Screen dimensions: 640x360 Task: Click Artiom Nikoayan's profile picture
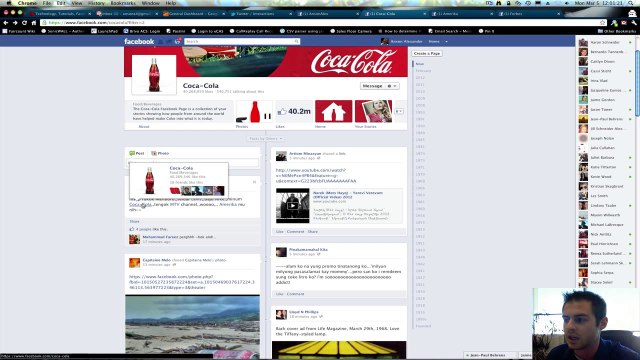pos(281,156)
